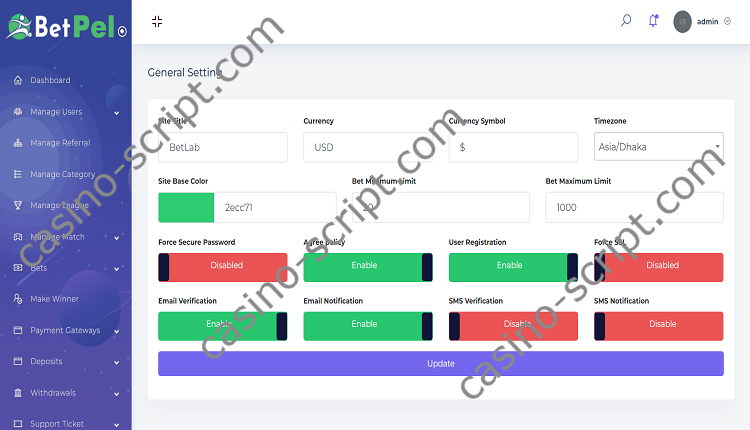
Task: Open the search icon in top bar
Action: (626, 20)
